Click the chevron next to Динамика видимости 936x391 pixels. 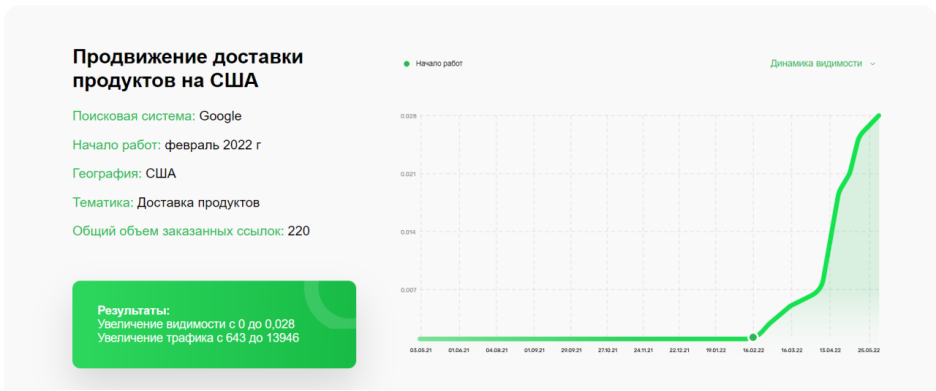coord(872,64)
